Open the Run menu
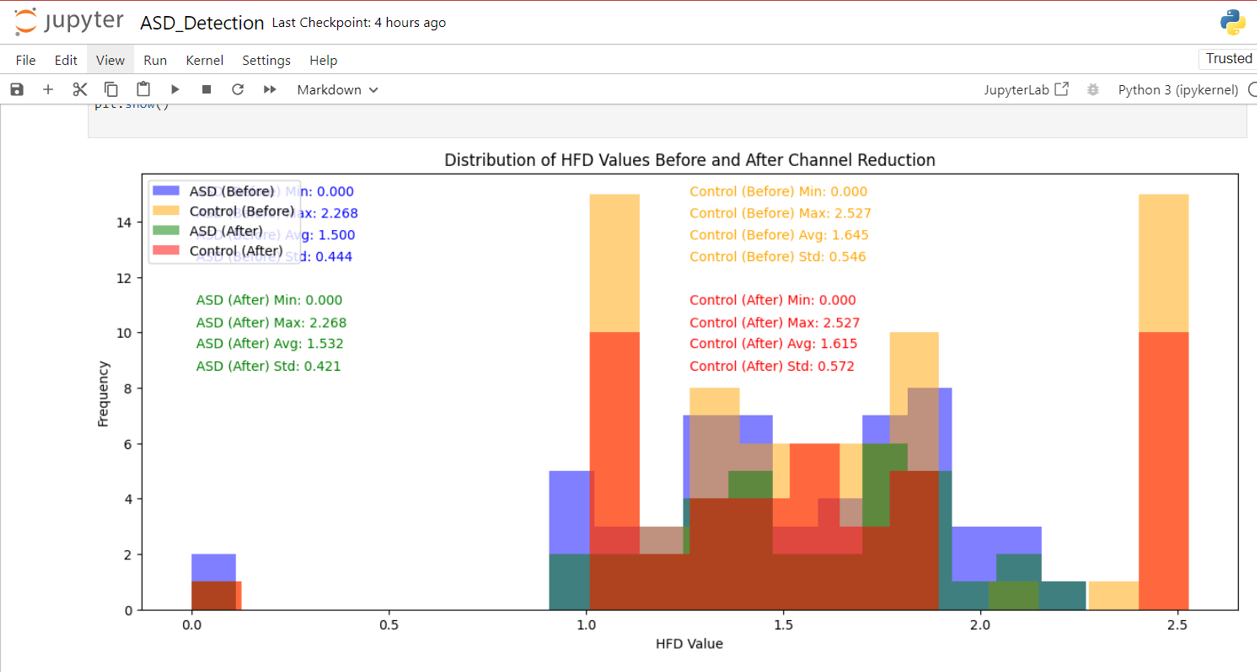 [155, 60]
